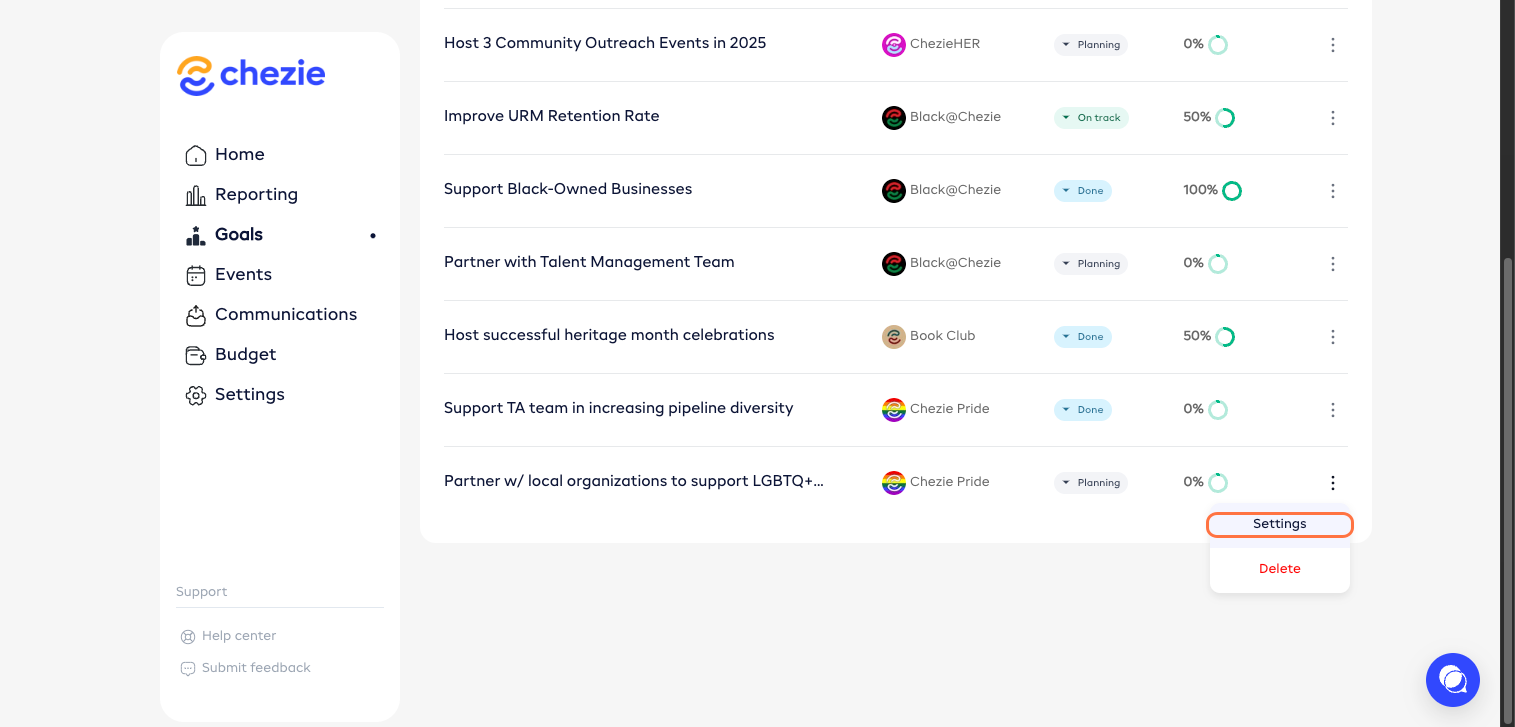The image size is (1515, 727).
Task: Click Submit feedback link
Action: pyautogui.click(x=255, y=668)
